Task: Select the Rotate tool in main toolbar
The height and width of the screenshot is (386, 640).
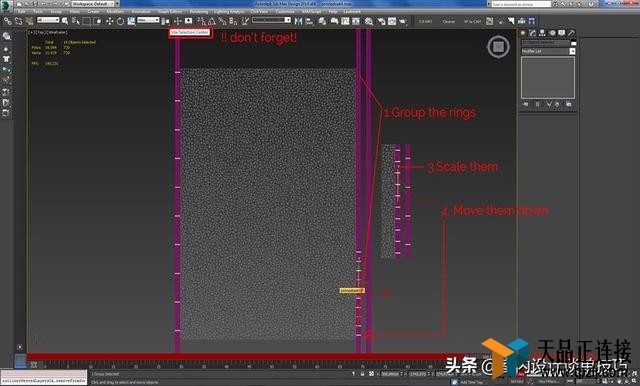Action: pyautogui.click(x=120, y=21)
